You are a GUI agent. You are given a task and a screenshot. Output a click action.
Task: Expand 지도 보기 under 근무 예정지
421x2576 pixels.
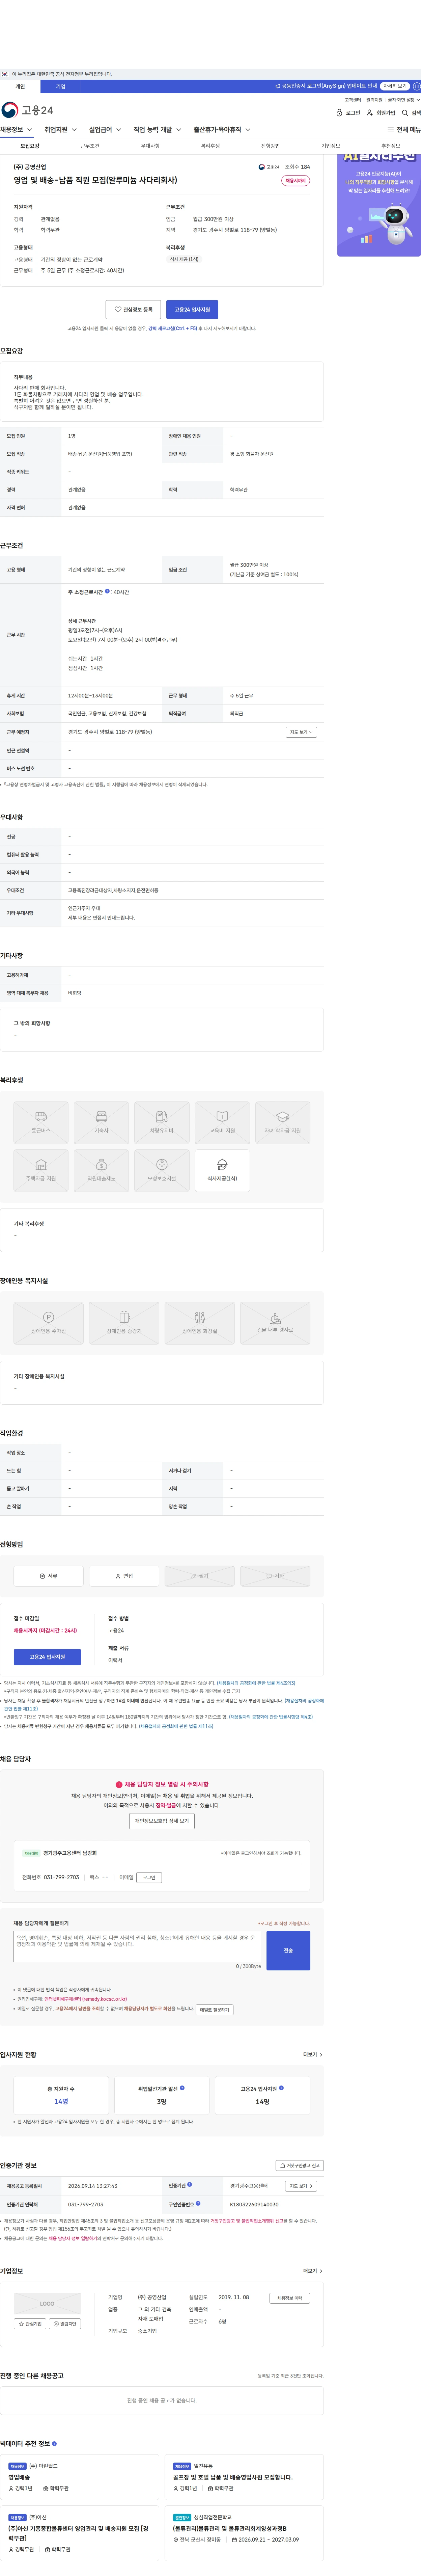coord(301,732)
